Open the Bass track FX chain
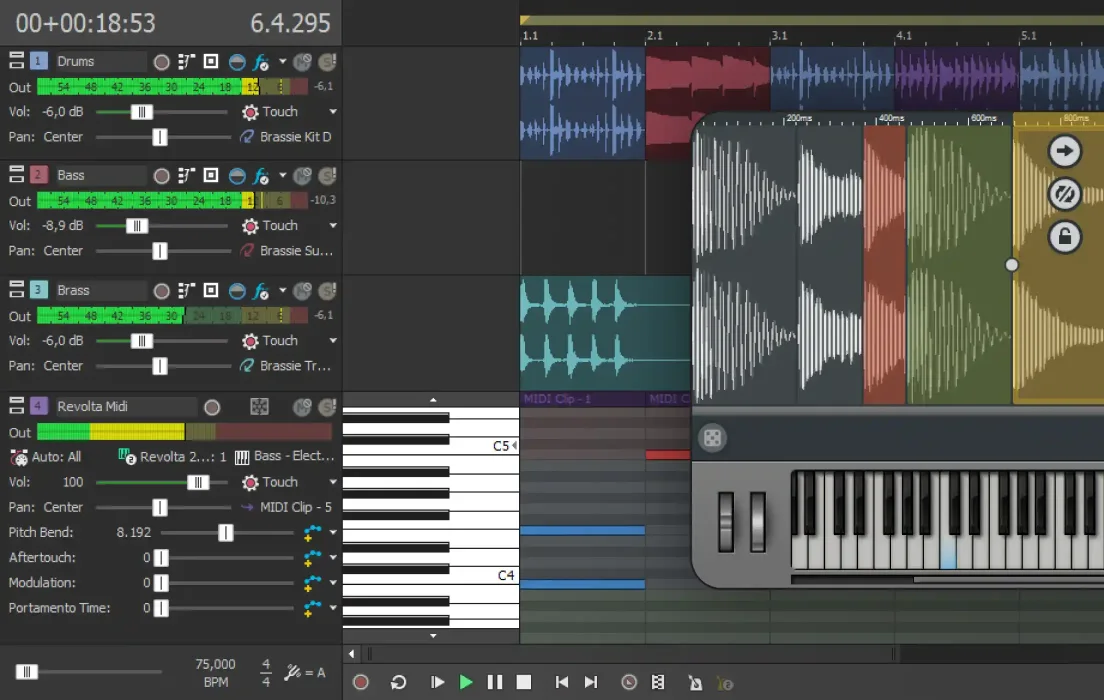This screenshot has height=700, width=1104. (x=261, y=175)
